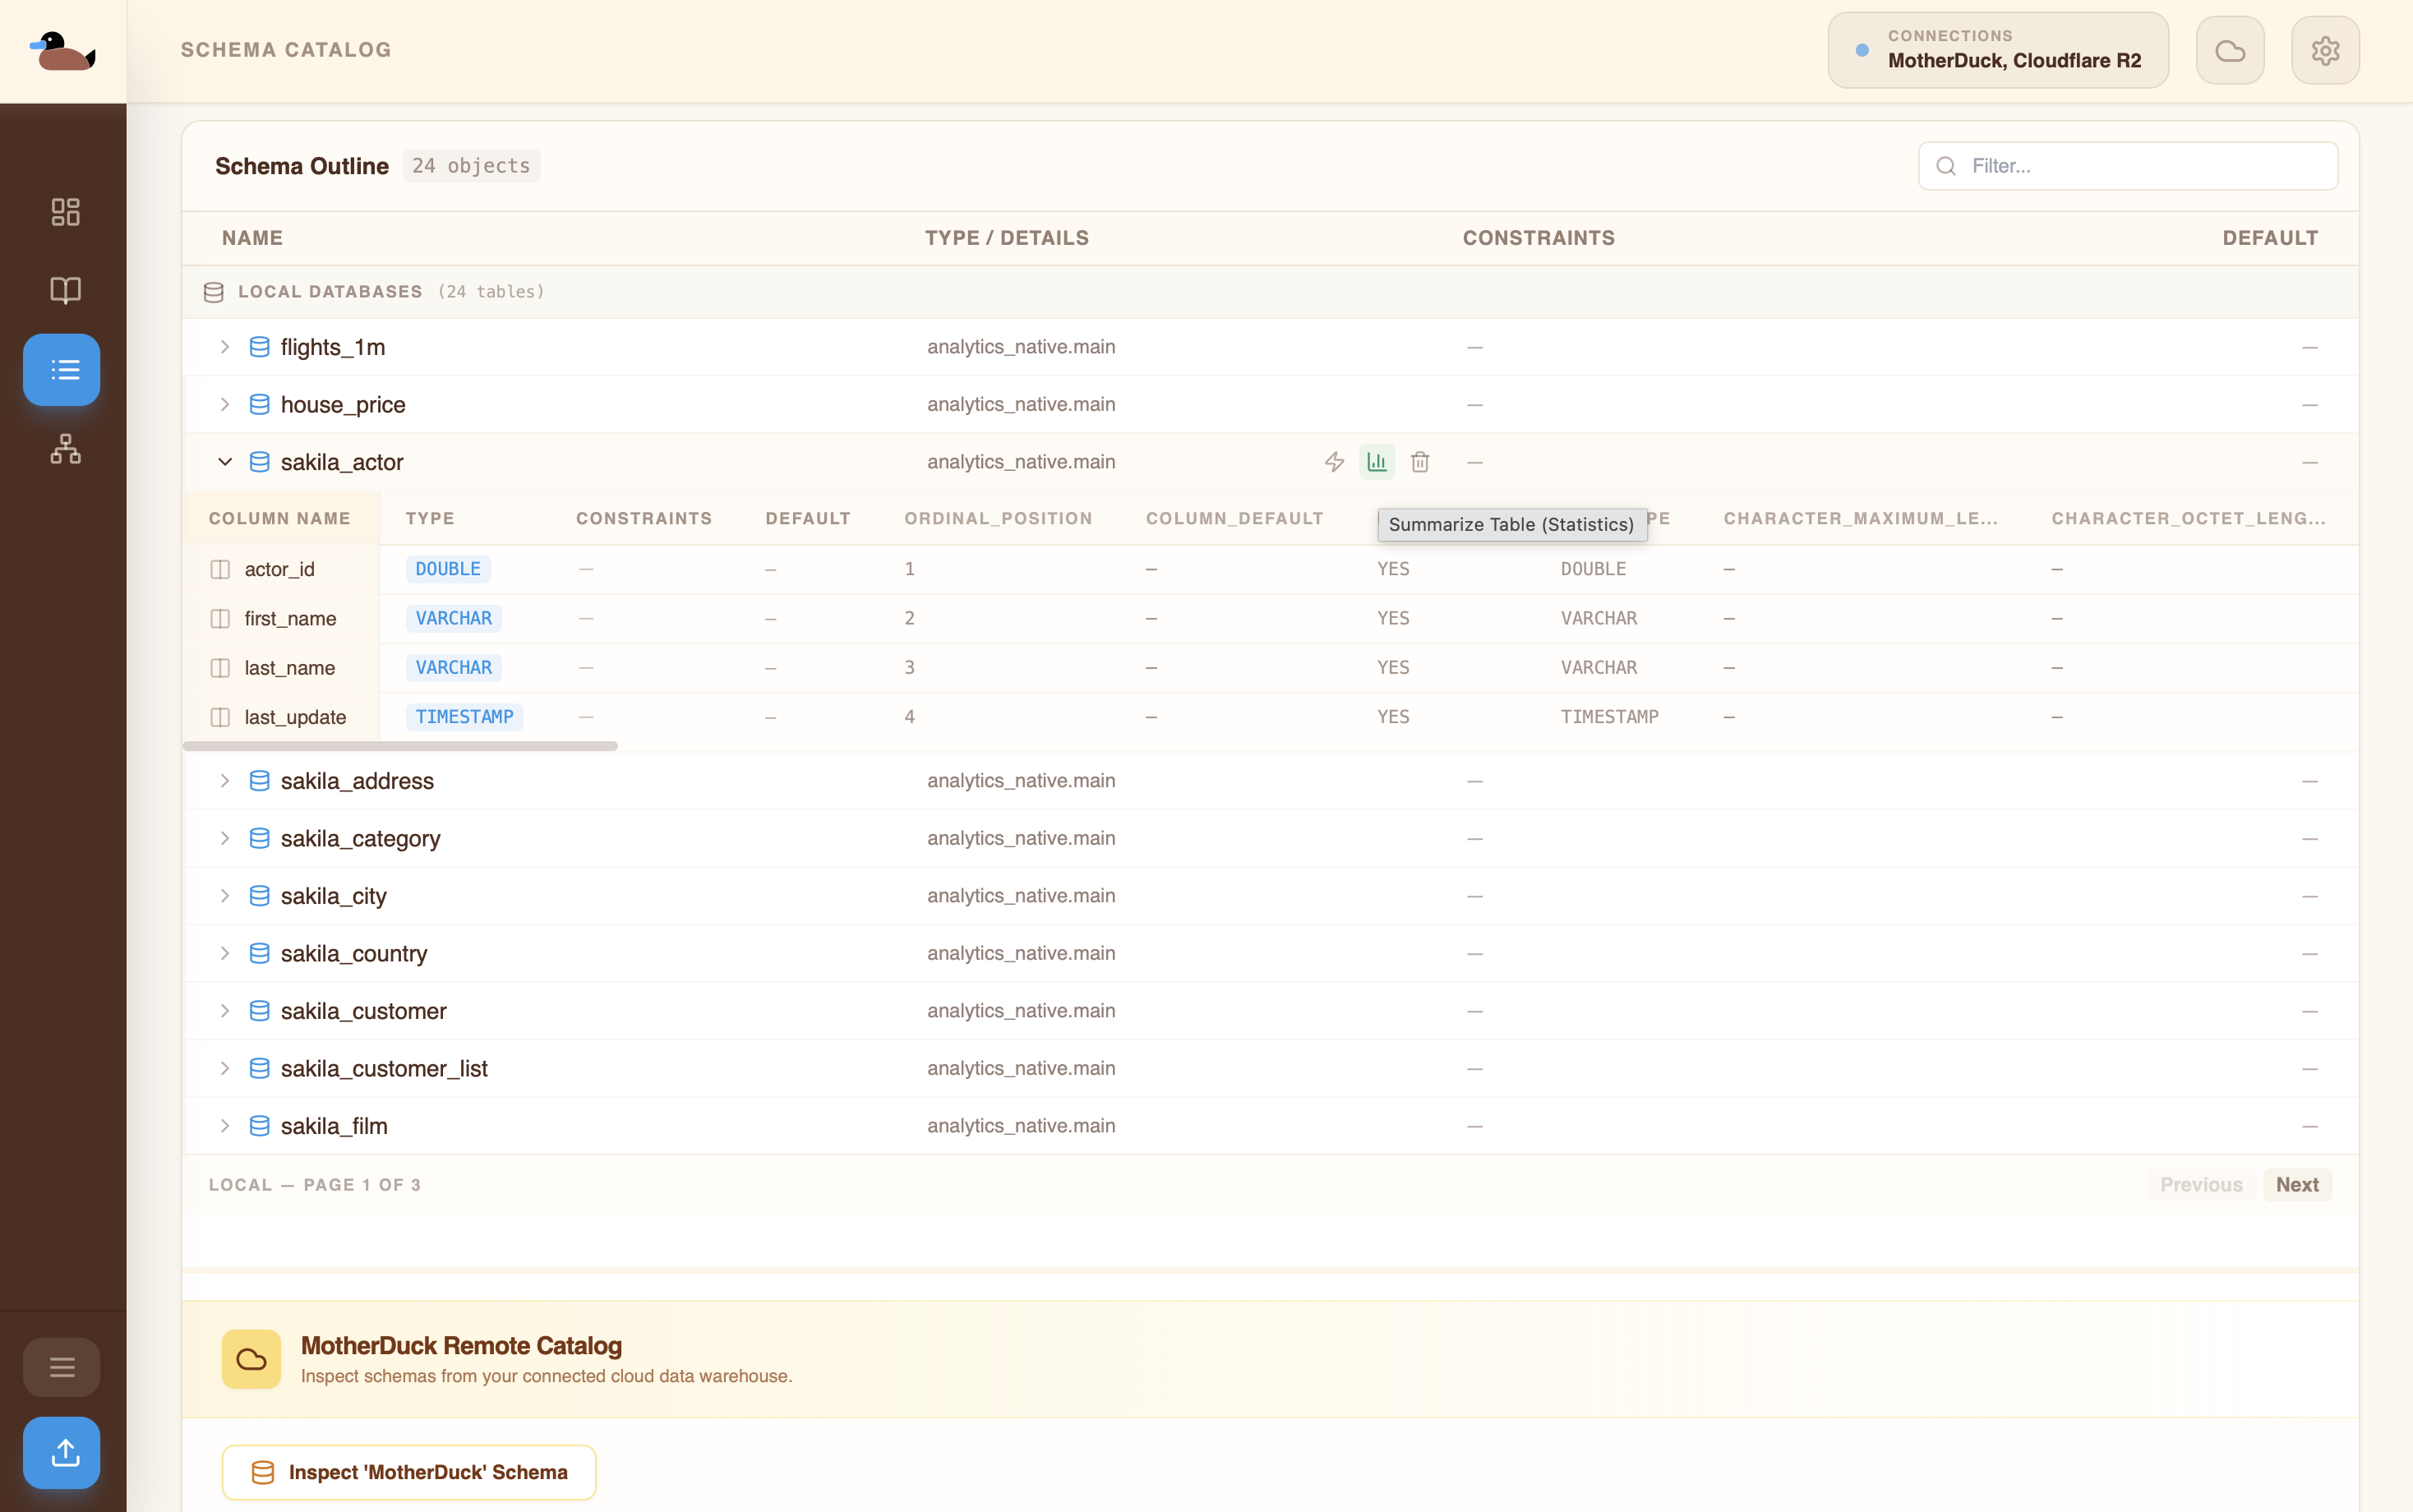Viewport: 2413px width, 1512px height.
Task: Click Inspect 'MotherDuck' Schema button
Action: tap(409, 1472)
